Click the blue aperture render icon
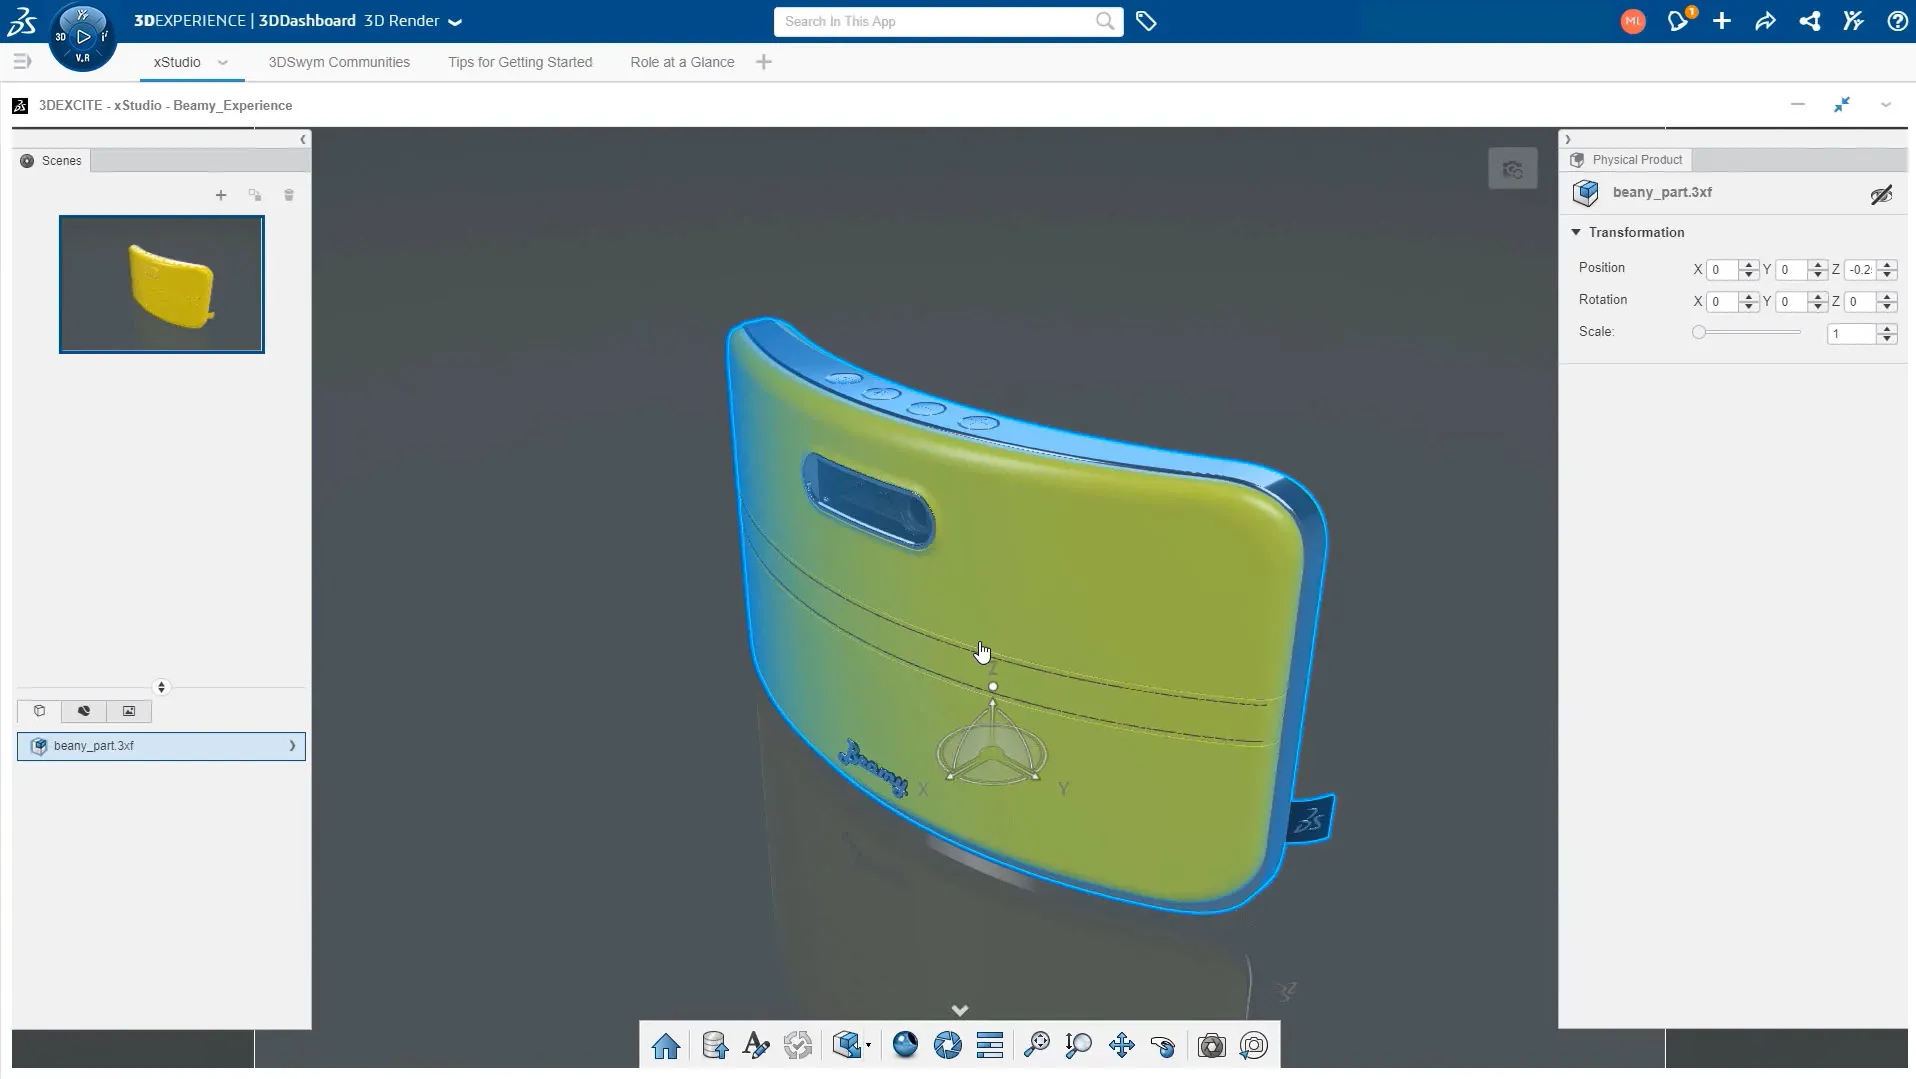 click(x=947, y=1046)
